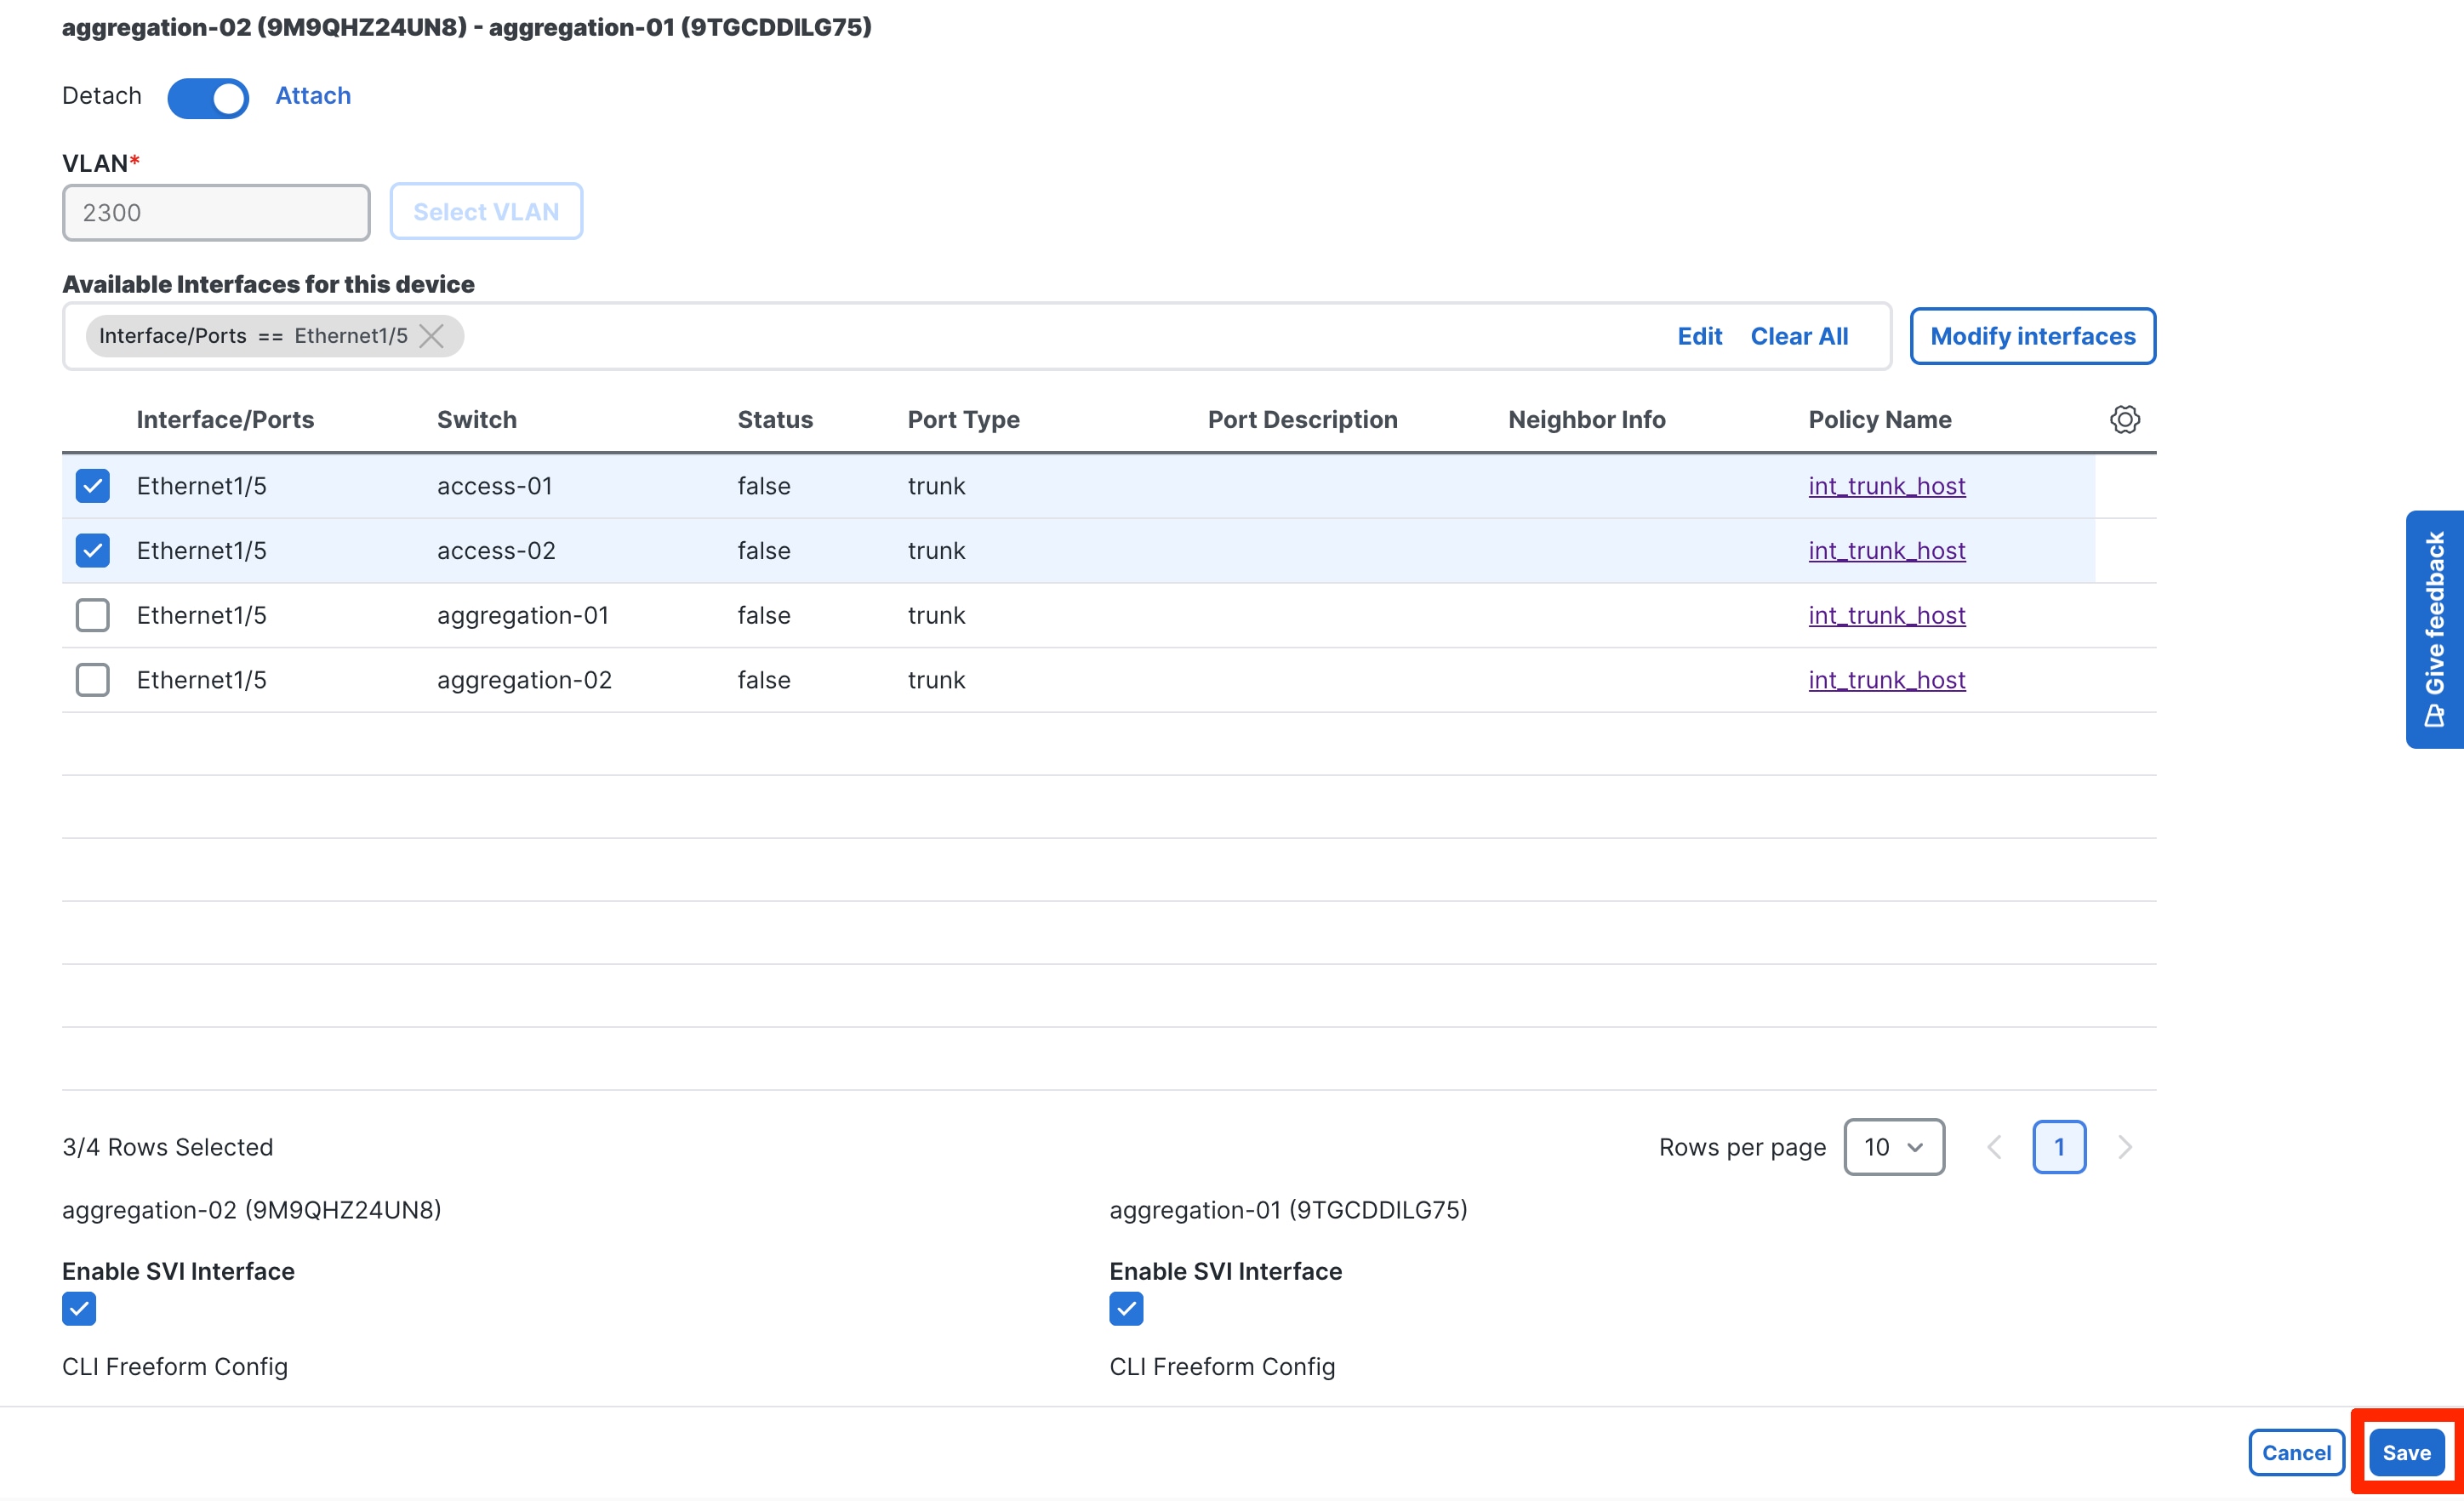Open the Rows per page dropdown
The width and height of the screenshot is (2464, 1501).
tap(1893, 1147)
